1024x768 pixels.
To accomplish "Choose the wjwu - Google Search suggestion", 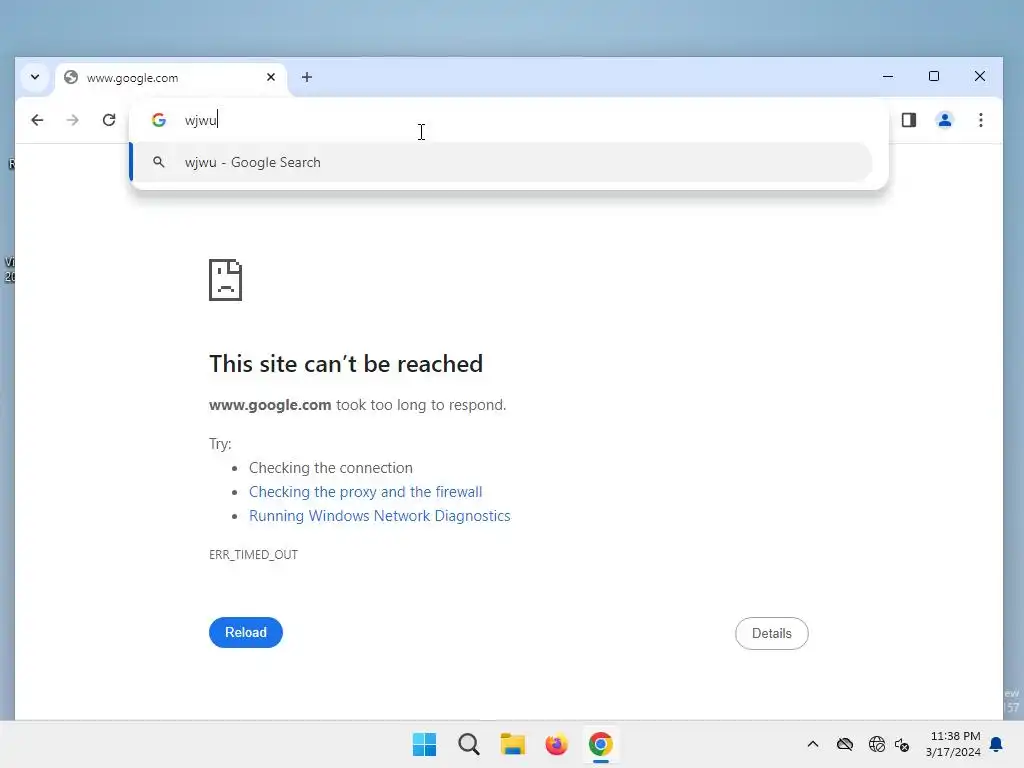I will pos(502,162).
